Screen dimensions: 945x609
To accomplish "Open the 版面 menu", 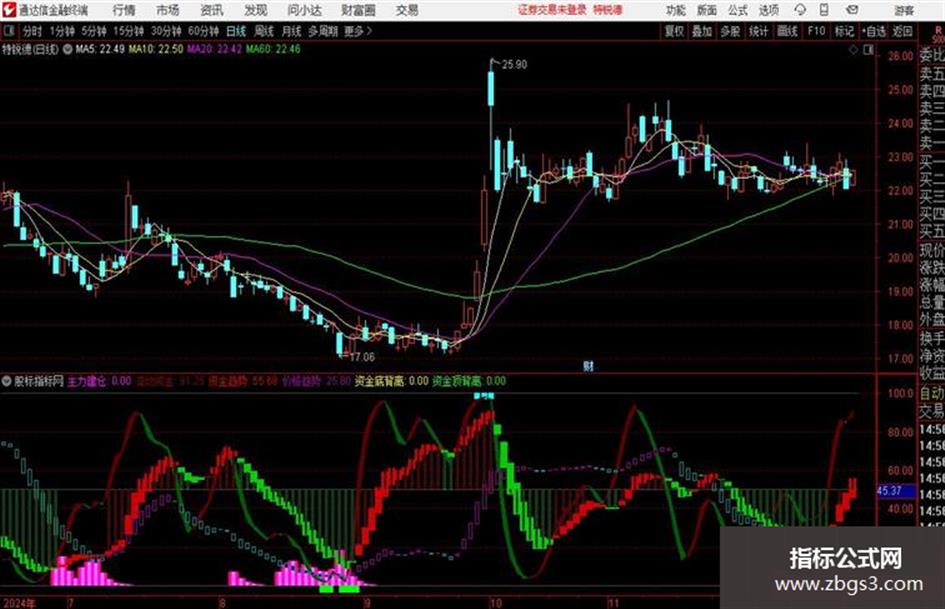I will pyautogui.click(x=706, y=10).
